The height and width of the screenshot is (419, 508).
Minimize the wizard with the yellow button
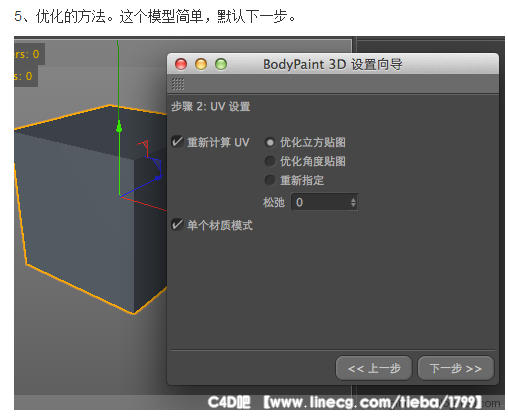tap(201, 64)
